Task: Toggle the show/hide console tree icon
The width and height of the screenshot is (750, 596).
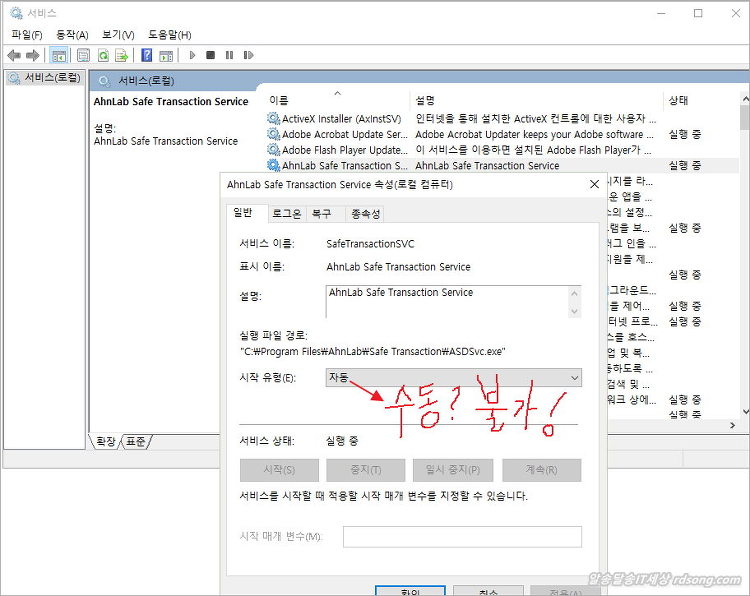Action: pyautogui.click(x=59, y=55)
